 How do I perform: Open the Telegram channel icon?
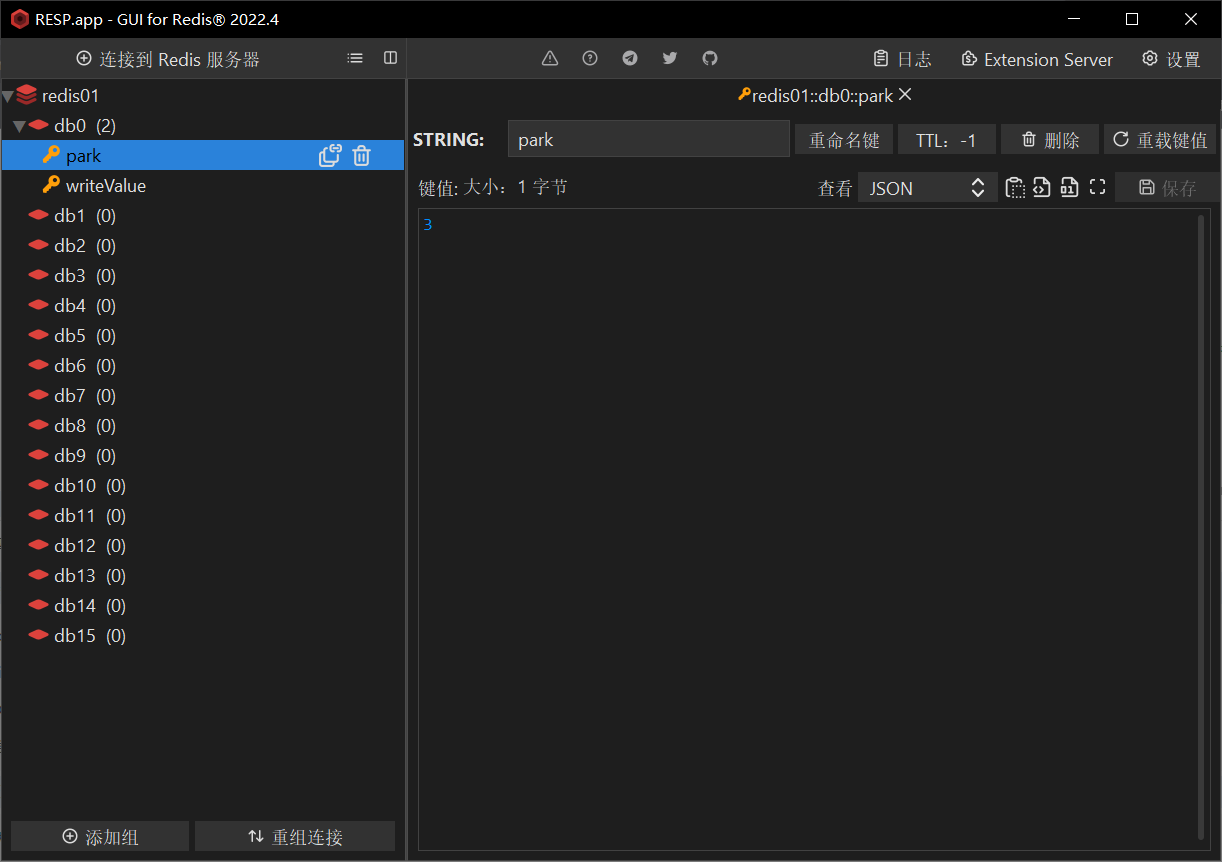coord(630,59)
